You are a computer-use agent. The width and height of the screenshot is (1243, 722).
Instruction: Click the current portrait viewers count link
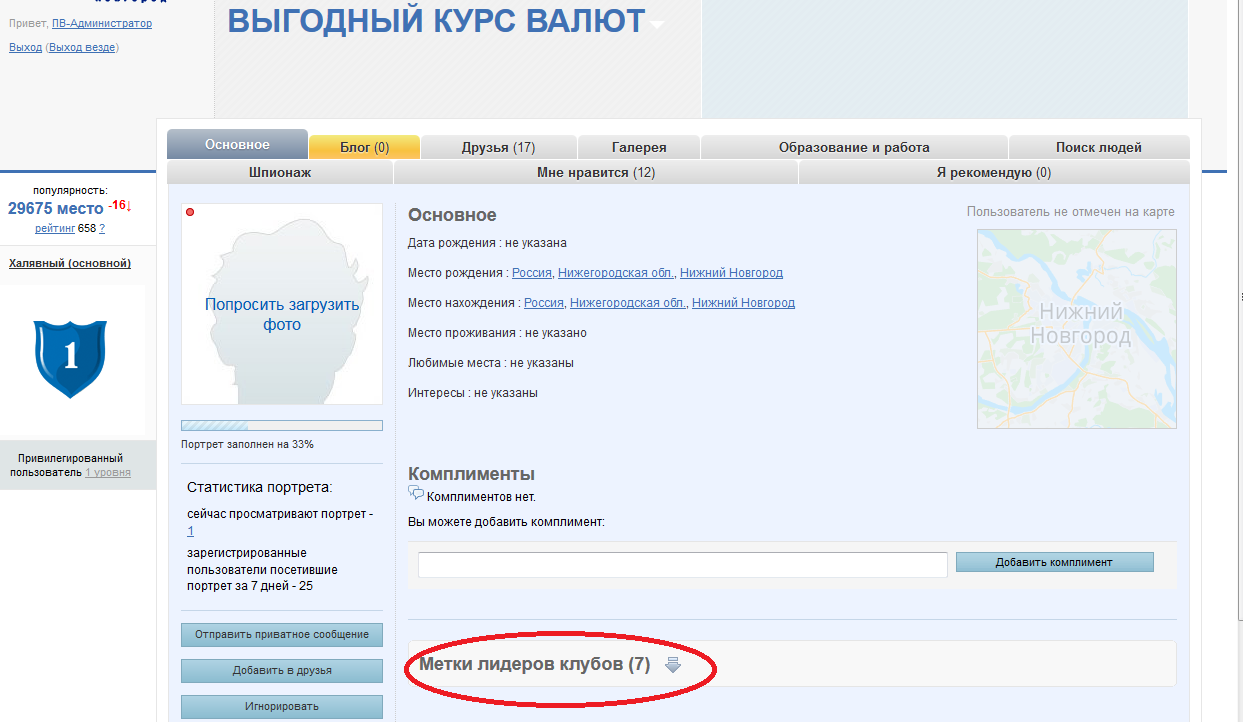tap(190, 531)
